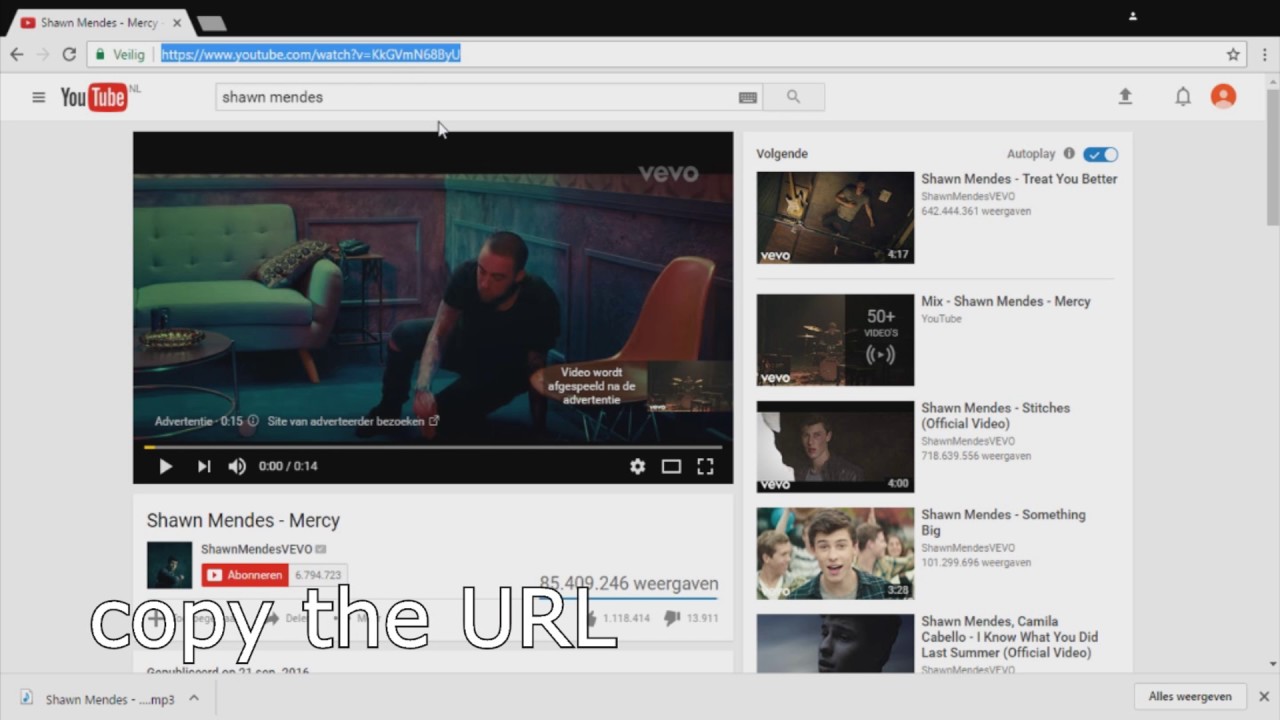
Task: Click the 85.409.246 weergaven view count
Action: [x=629, y=583]
